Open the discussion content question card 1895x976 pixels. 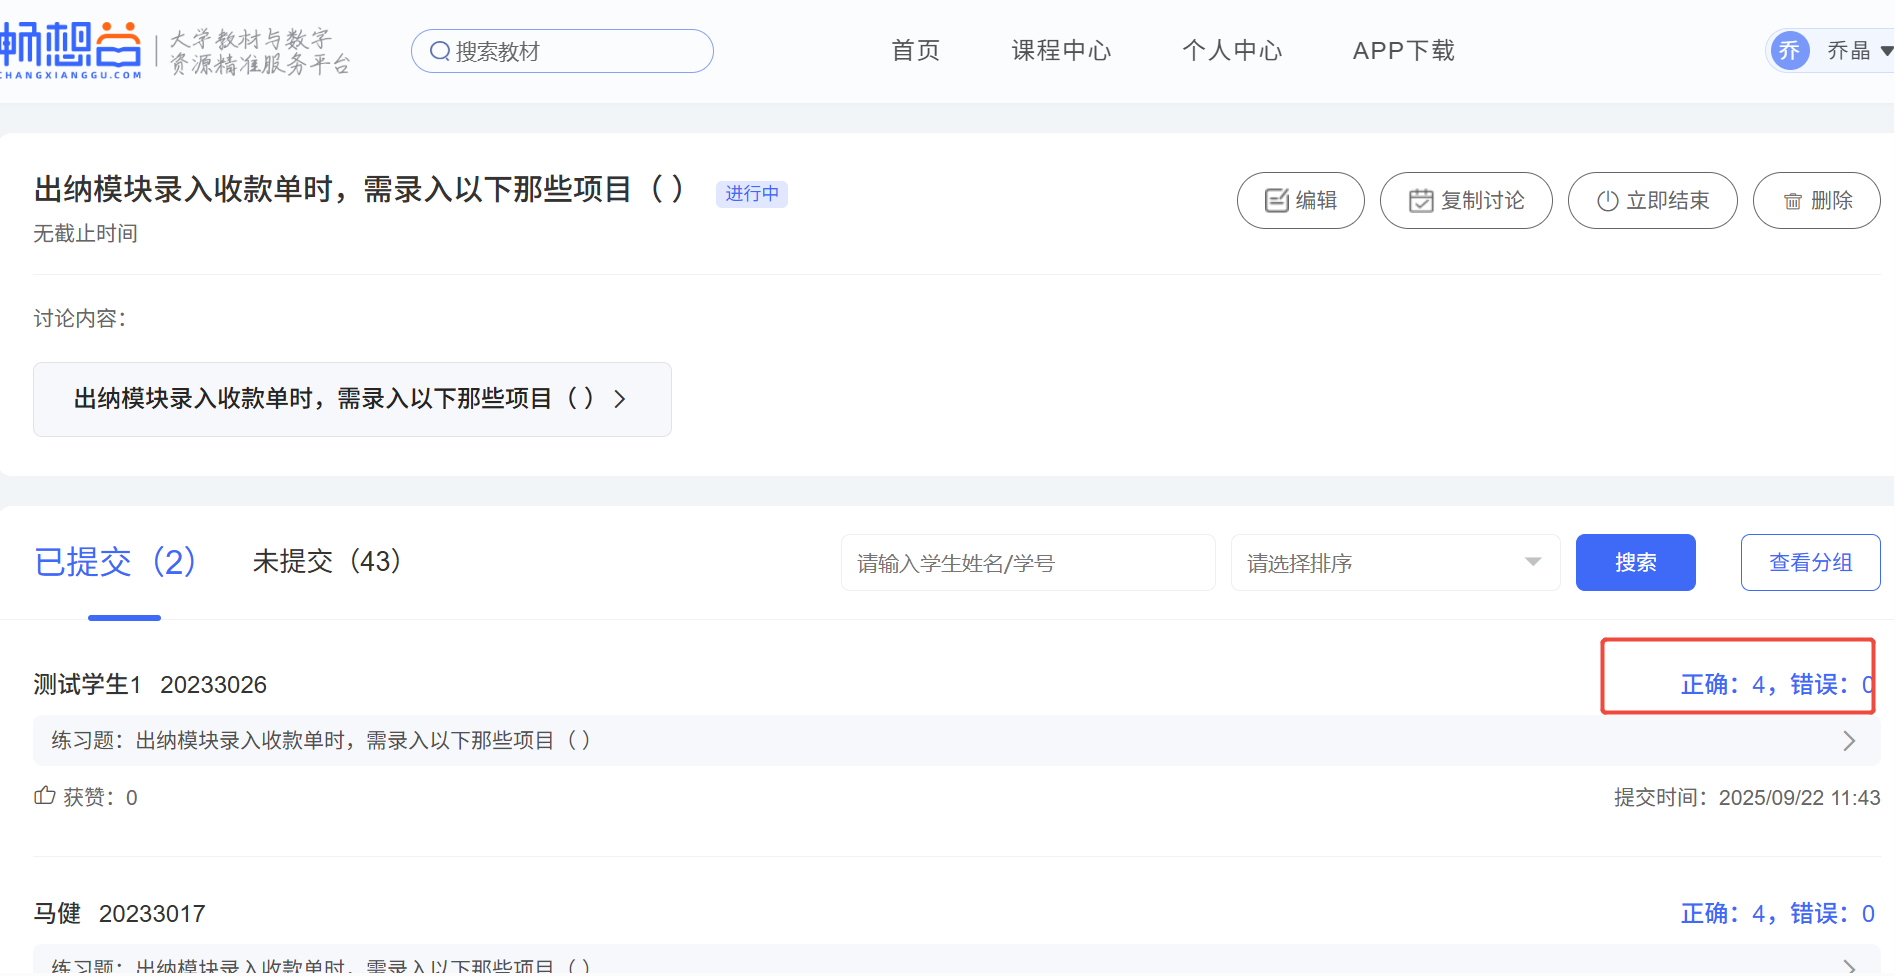(352, 399)
